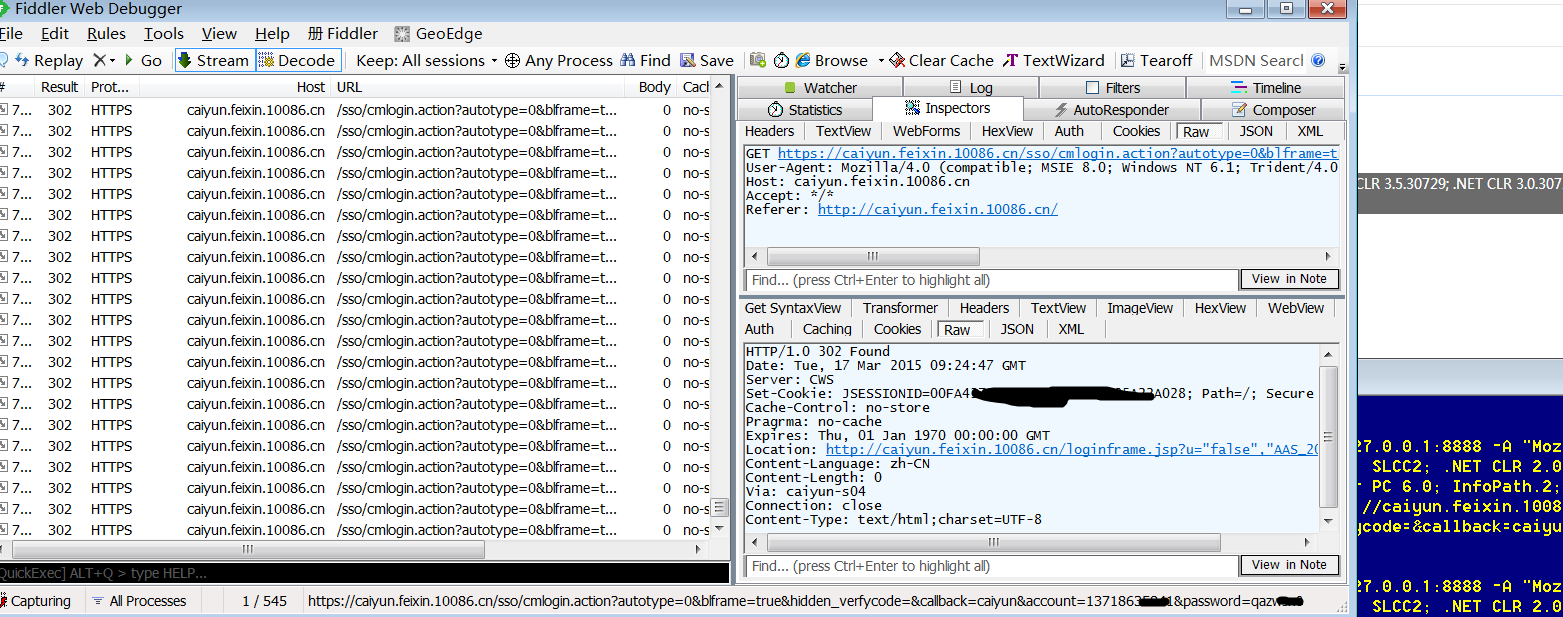The width and height of the screenshot is (1563, 617).
Task: Click the camera screenshot toolbar icon
Action: (758, 60)
